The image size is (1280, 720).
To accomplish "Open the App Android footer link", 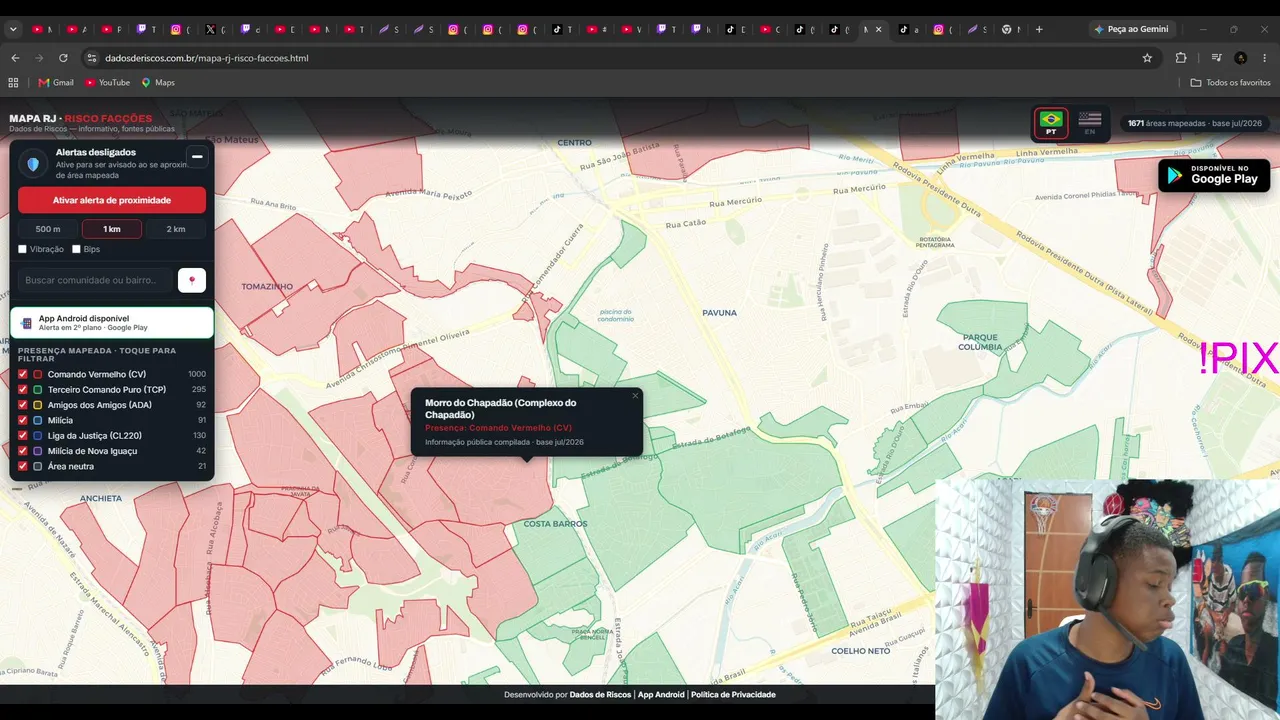I will [x=661, y=694].
